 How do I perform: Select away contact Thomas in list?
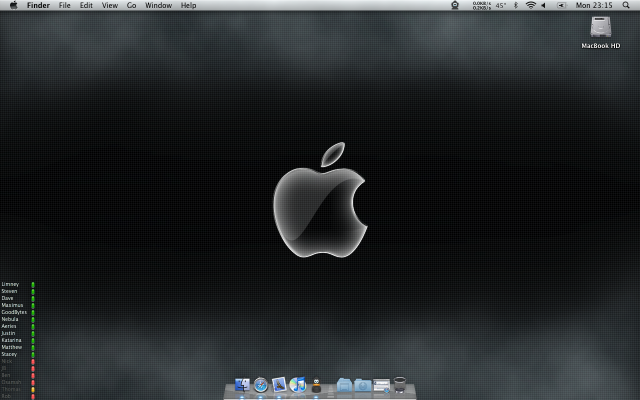(11, 389)
